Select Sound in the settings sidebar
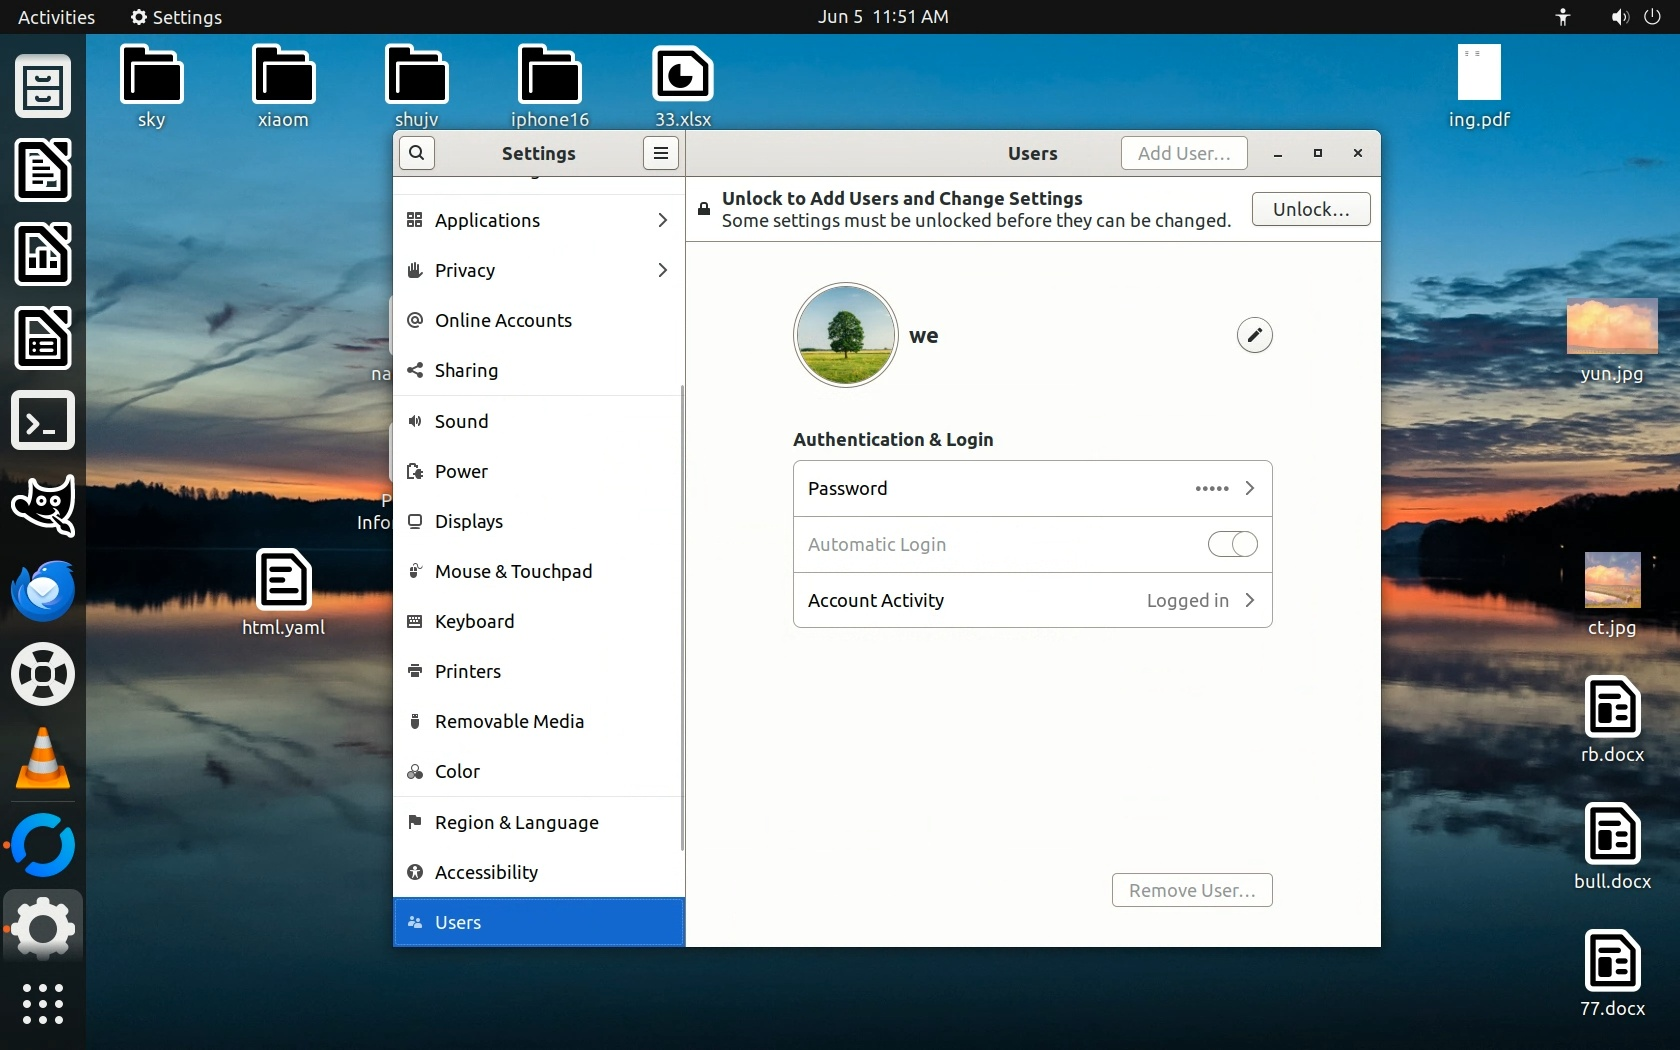1680x1050 pixels. [462, 421]
